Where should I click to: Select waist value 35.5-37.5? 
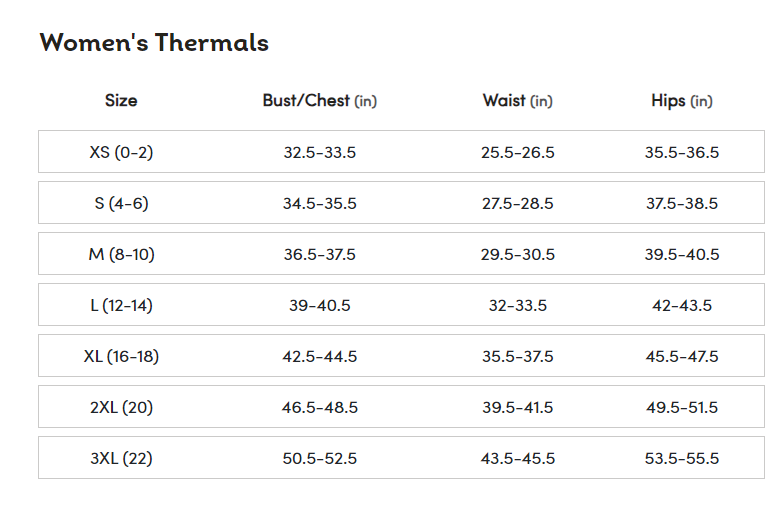coord(517,356)
